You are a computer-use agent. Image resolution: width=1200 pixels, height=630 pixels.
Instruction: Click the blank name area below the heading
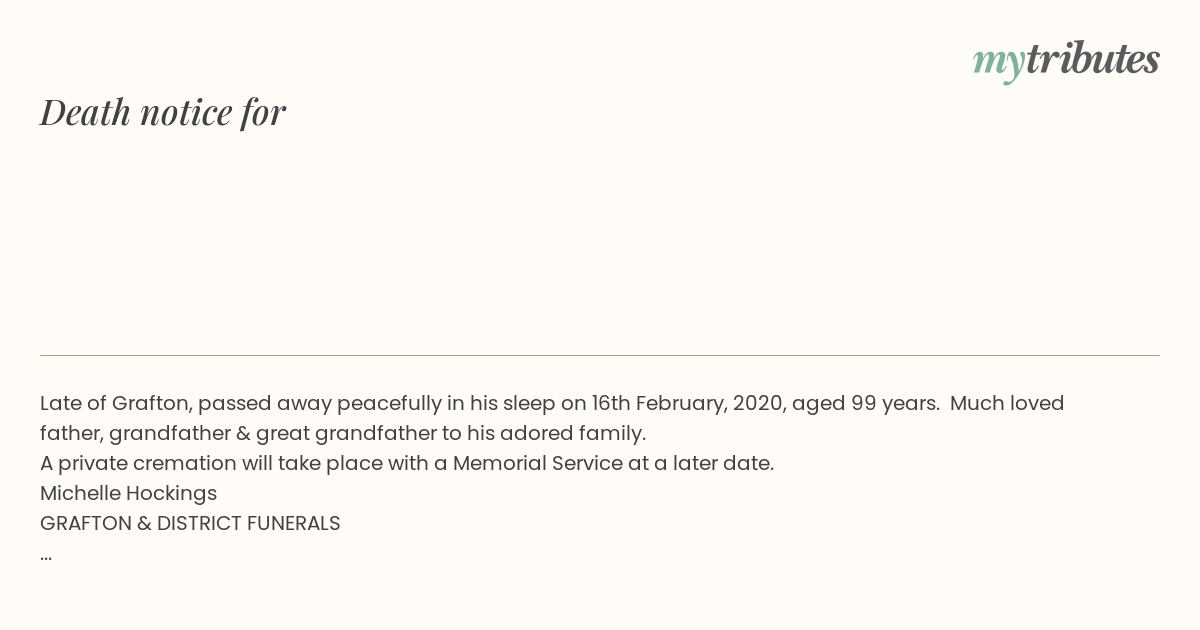pyautogui.click(x=600, y=240)
